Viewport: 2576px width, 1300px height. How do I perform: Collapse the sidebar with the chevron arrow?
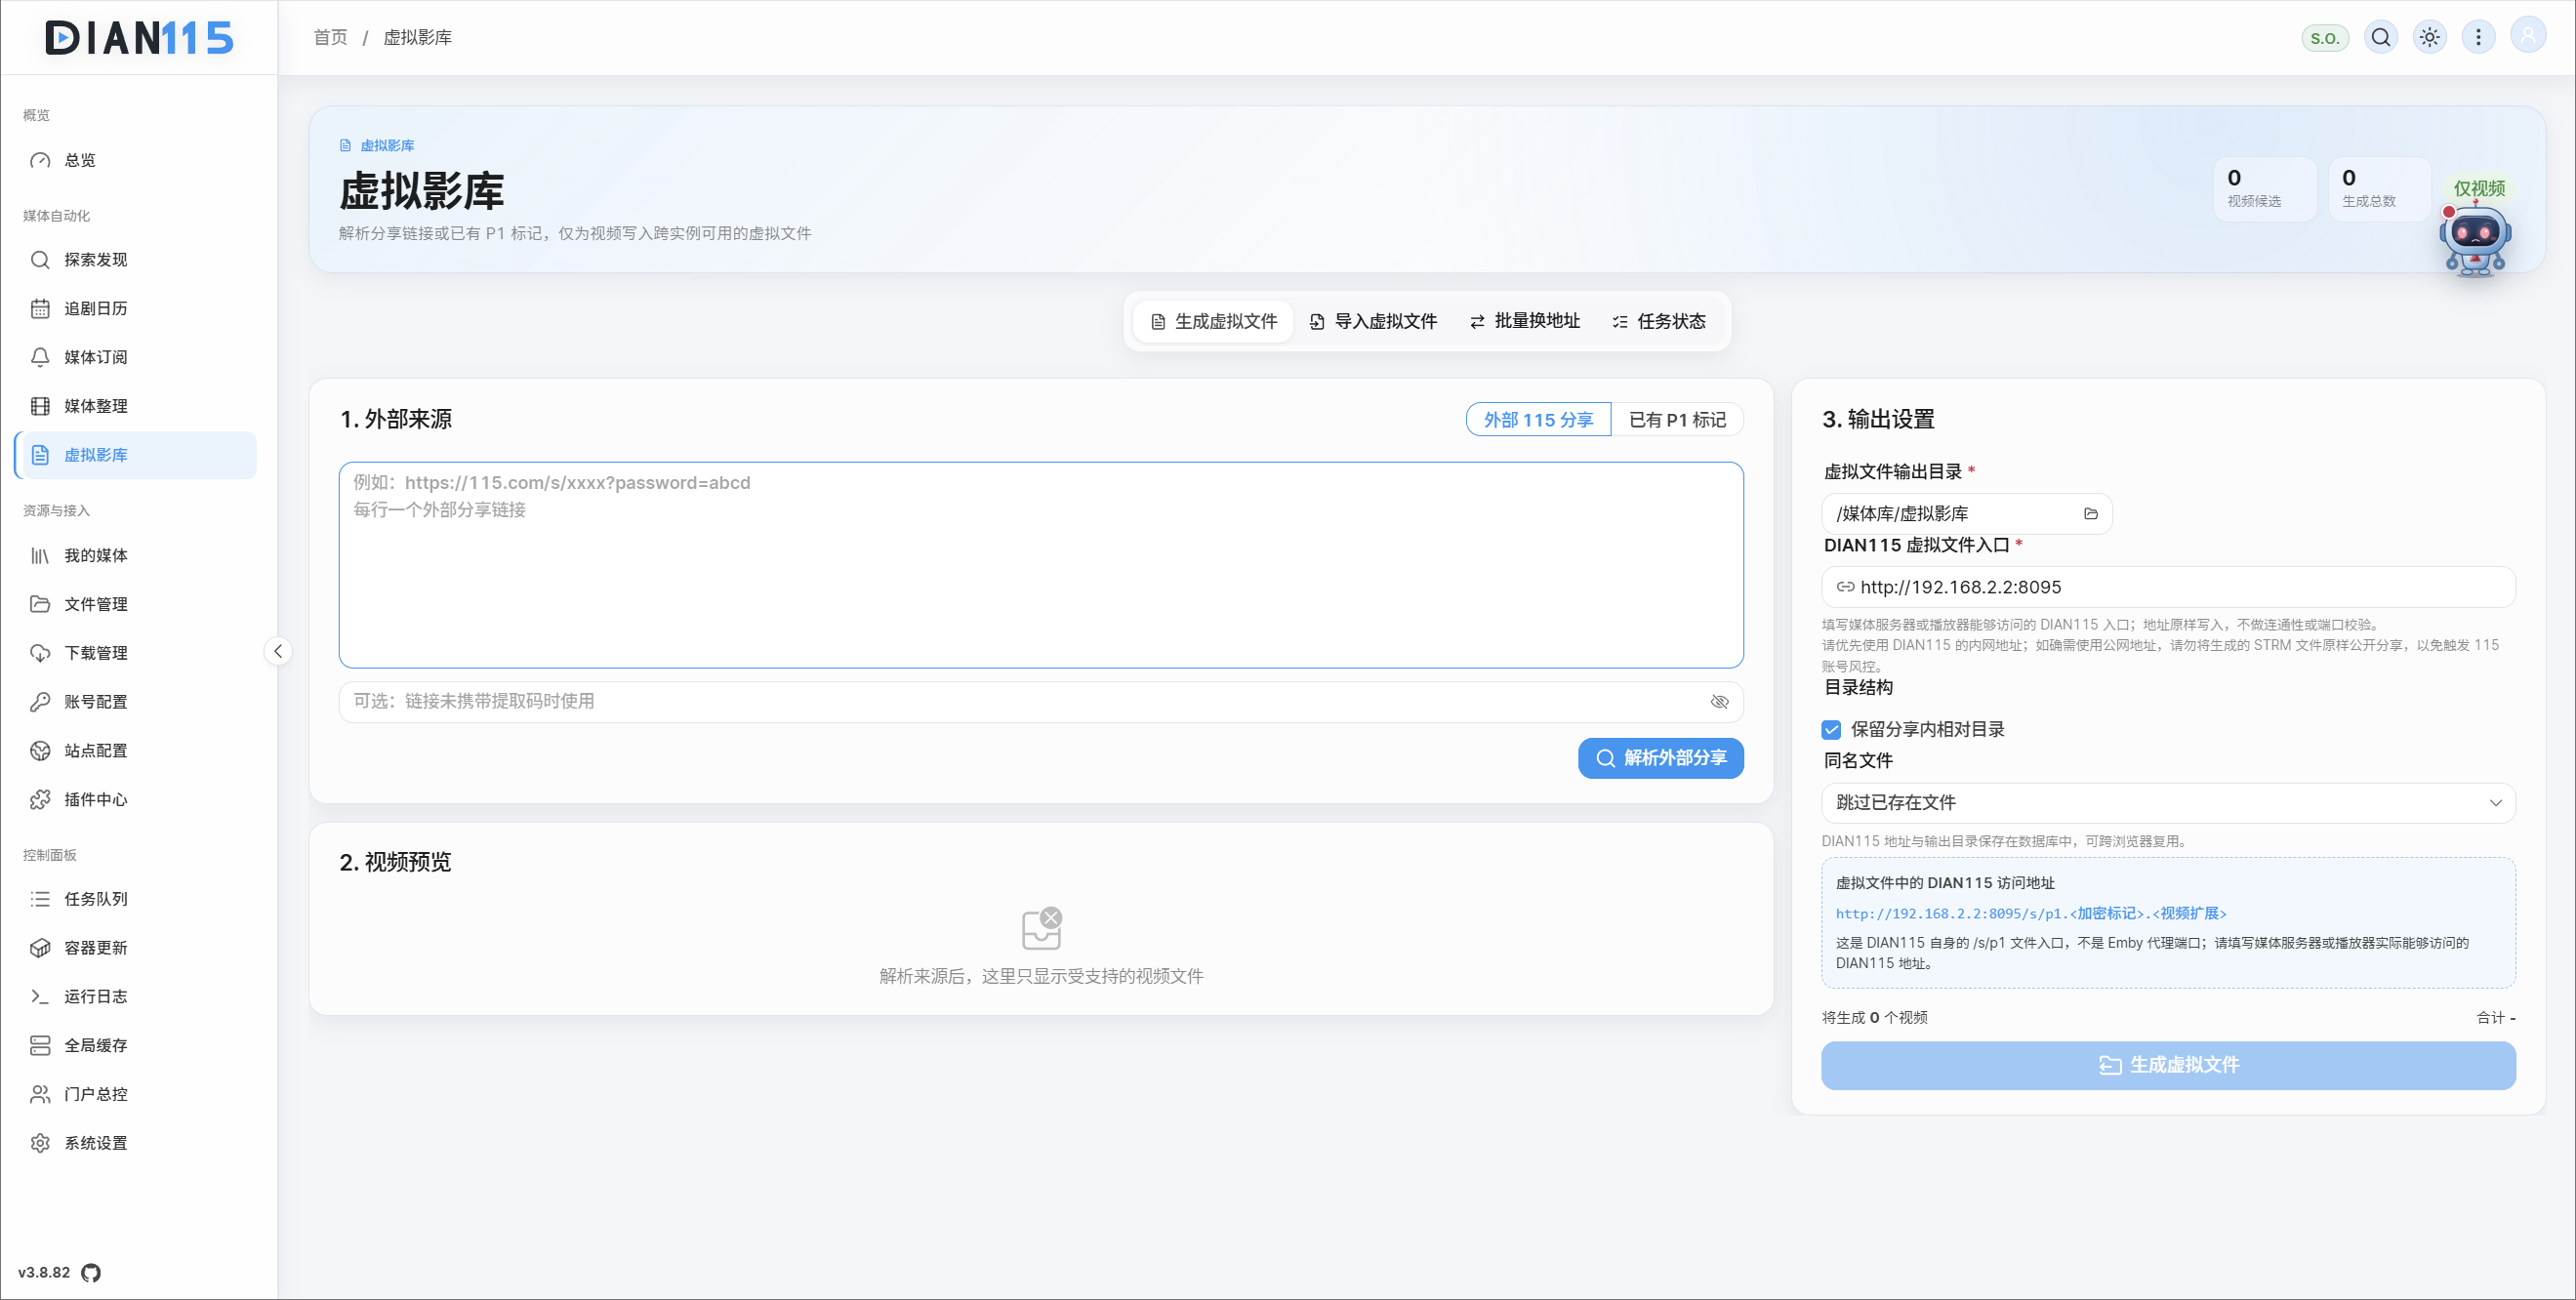click(x=278, y=652)
